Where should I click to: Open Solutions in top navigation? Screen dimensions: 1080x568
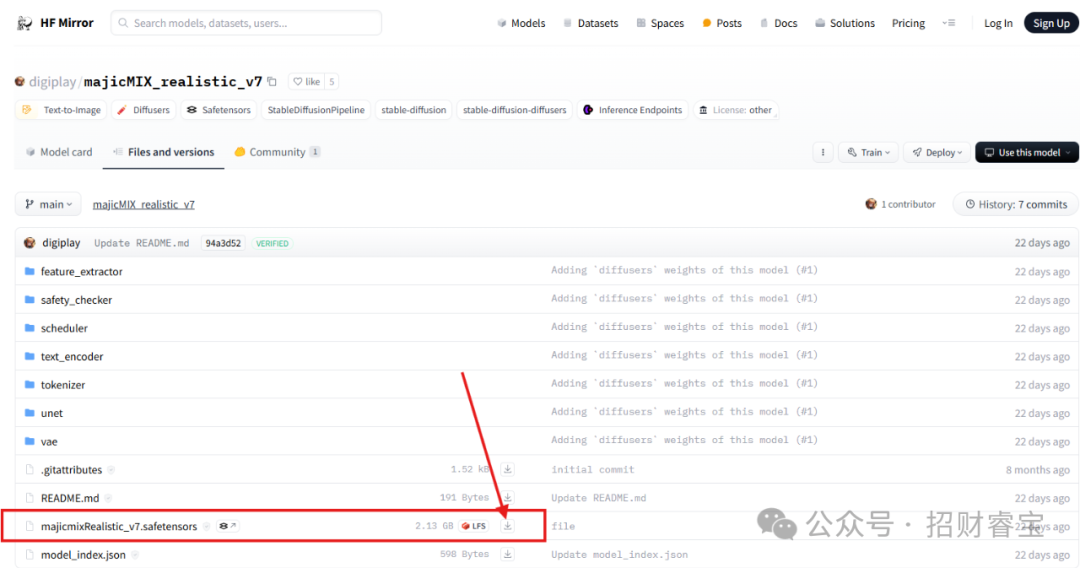(844, 23)
